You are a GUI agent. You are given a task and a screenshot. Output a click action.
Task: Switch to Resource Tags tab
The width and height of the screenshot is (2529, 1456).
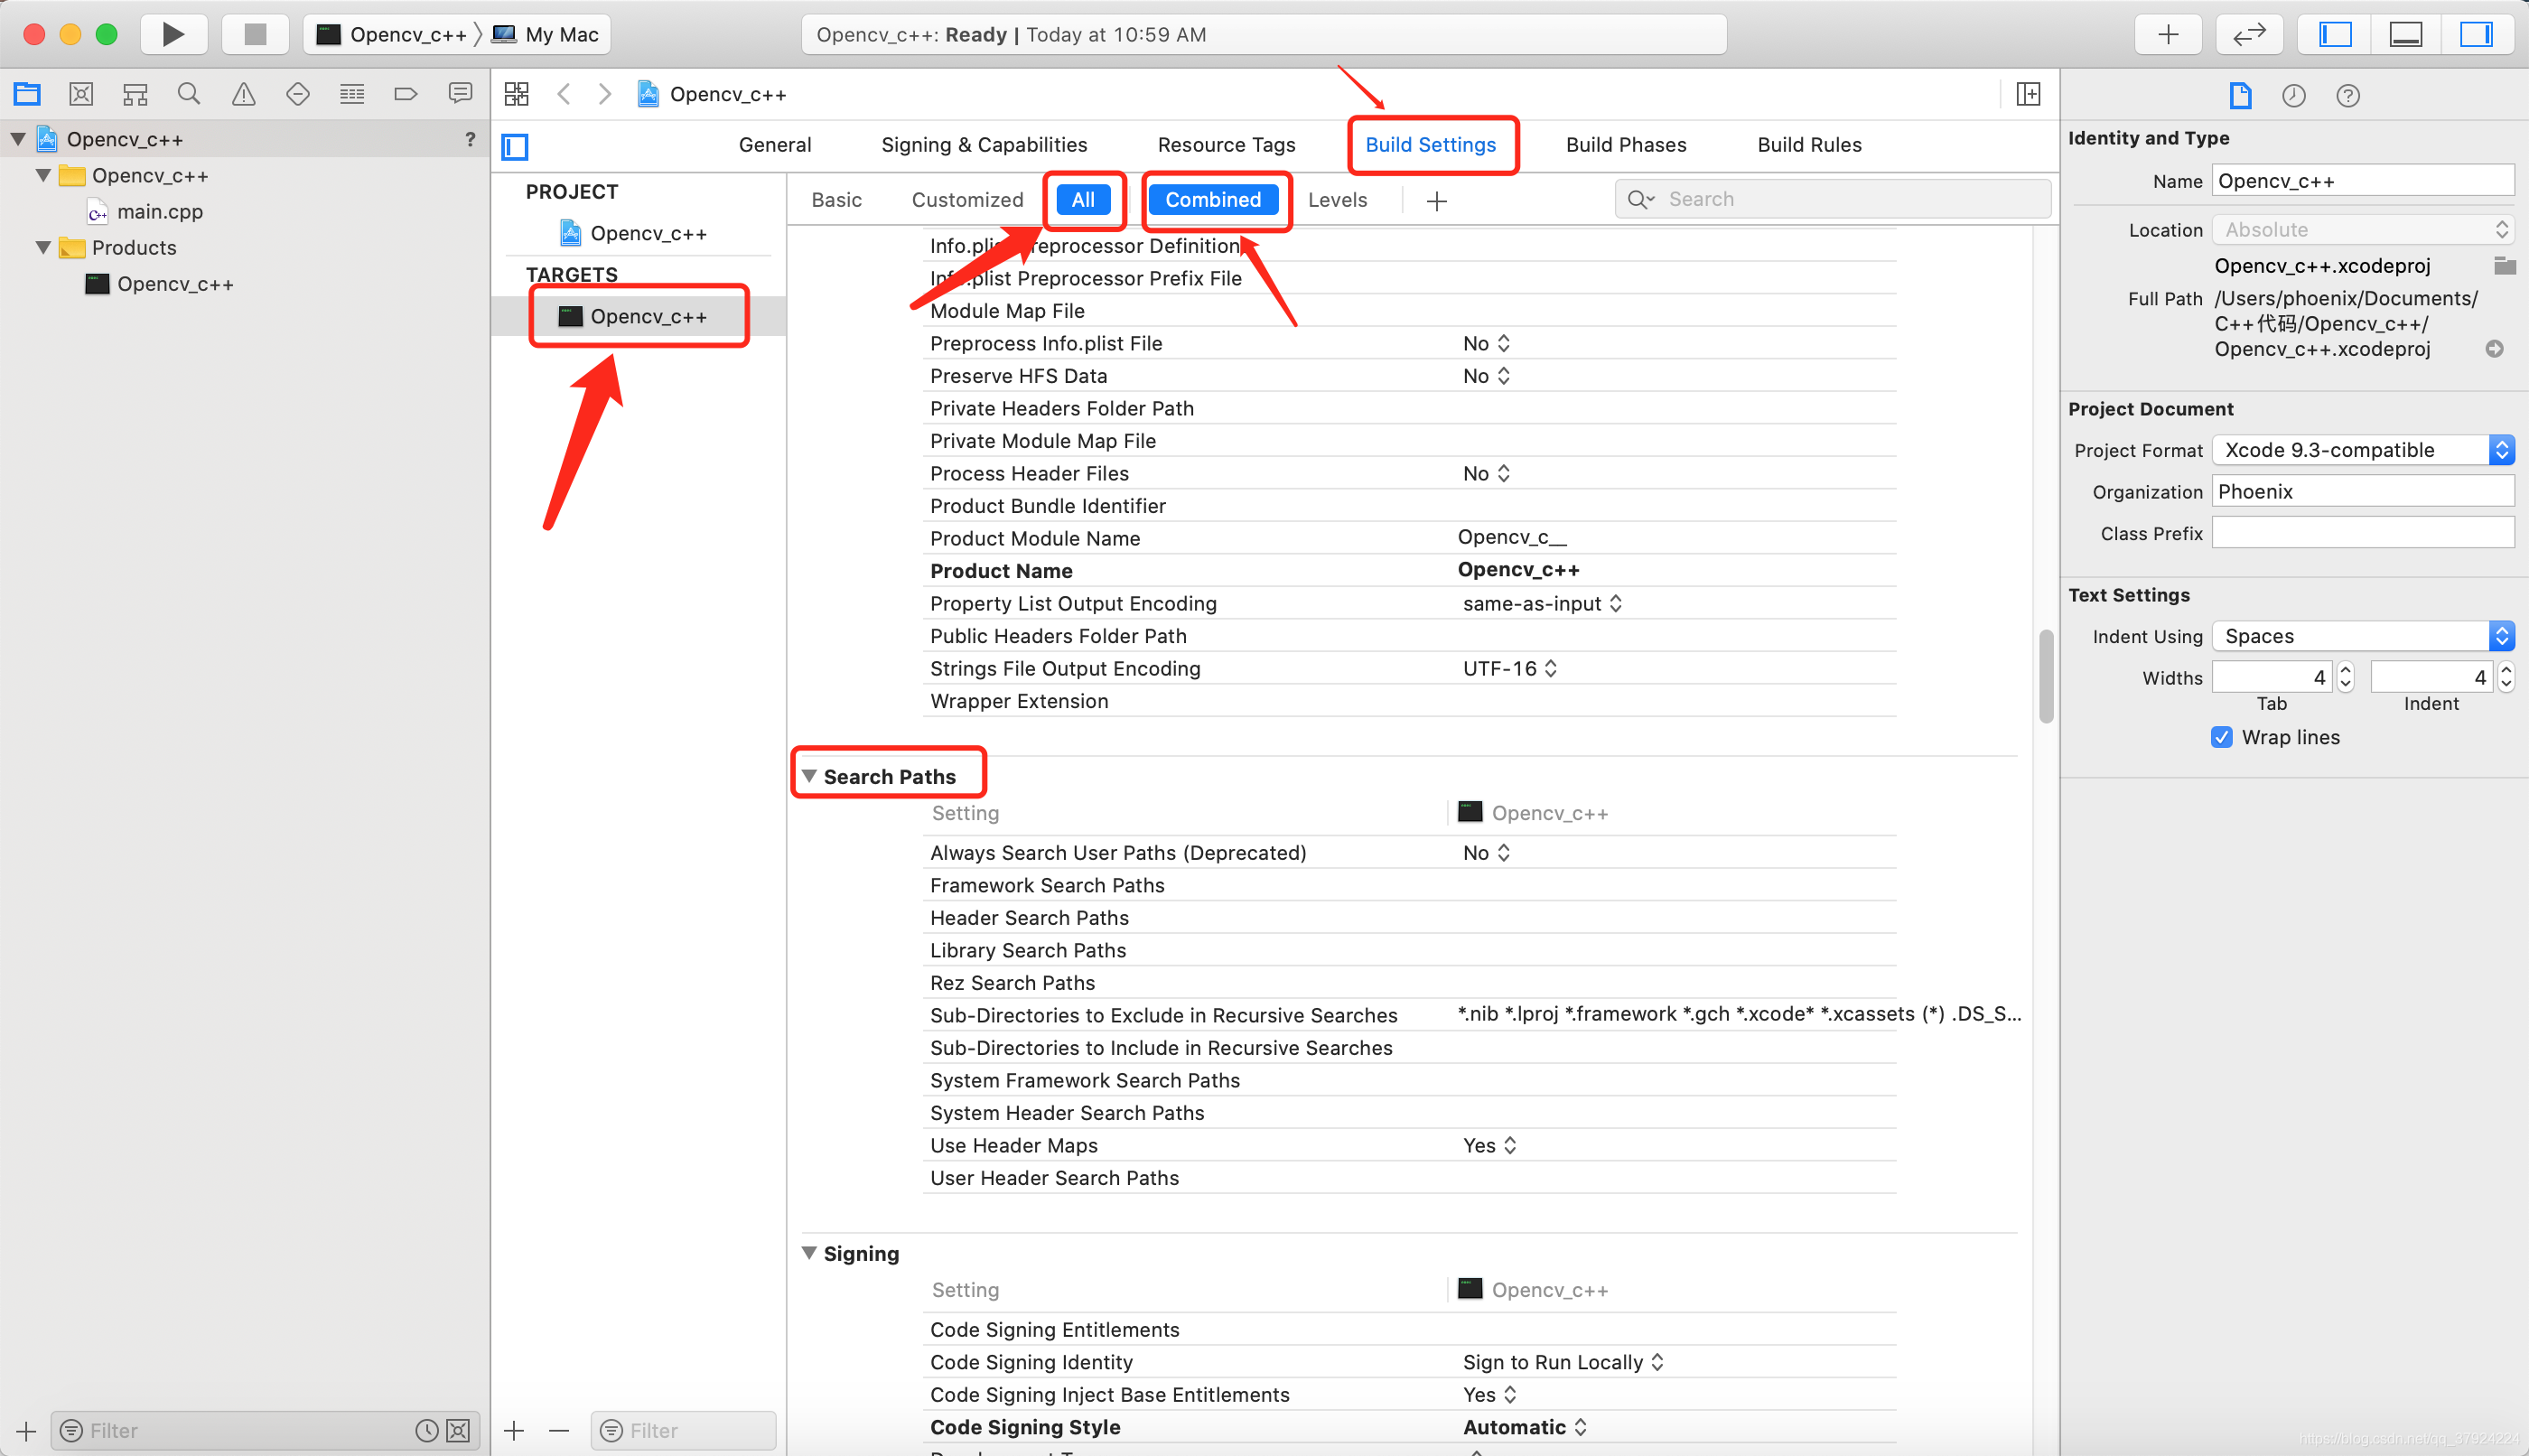pyautogui.click(x=1226, y=145)
